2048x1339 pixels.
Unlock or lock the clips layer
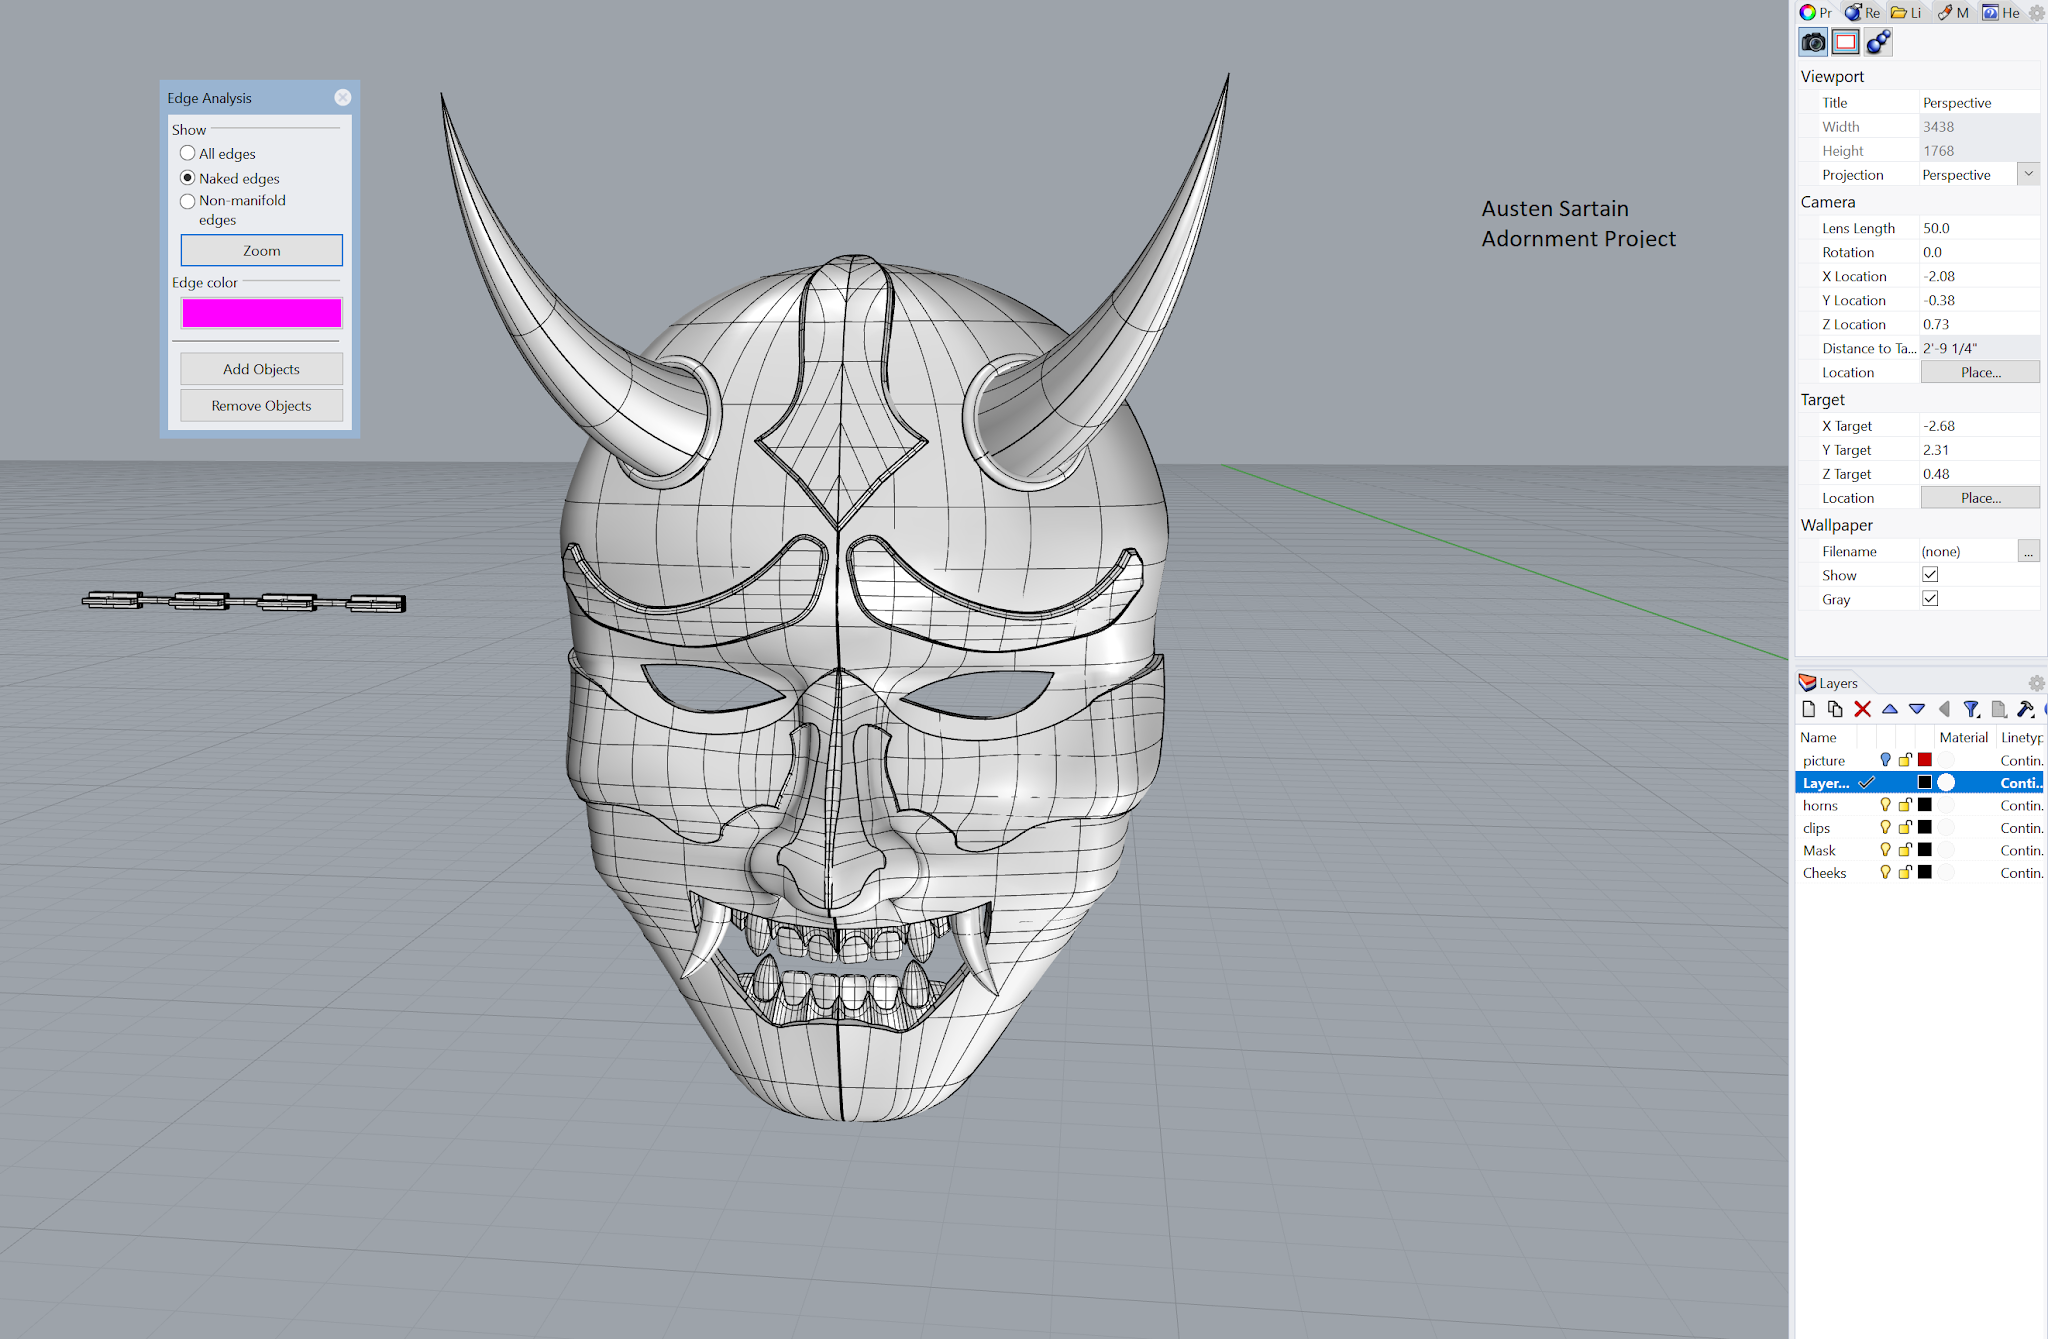point(1905,828)
